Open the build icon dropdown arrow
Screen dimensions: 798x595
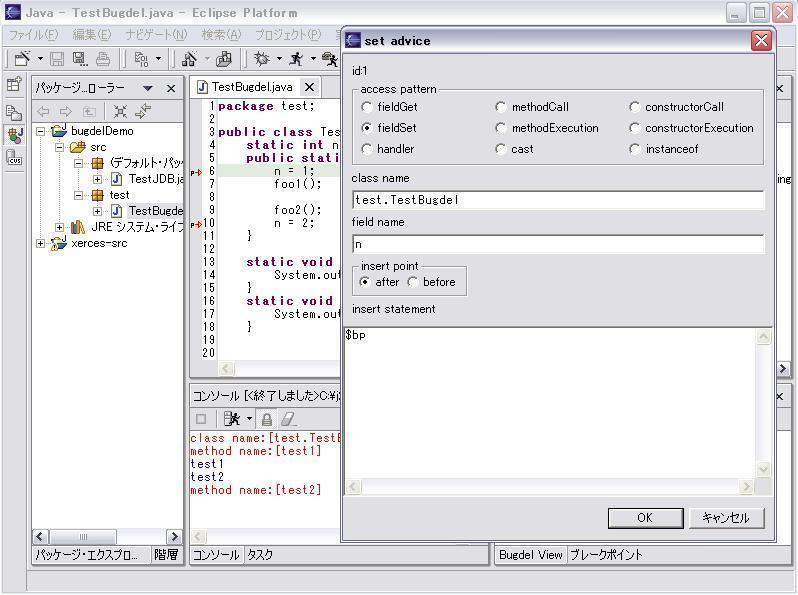158,59
